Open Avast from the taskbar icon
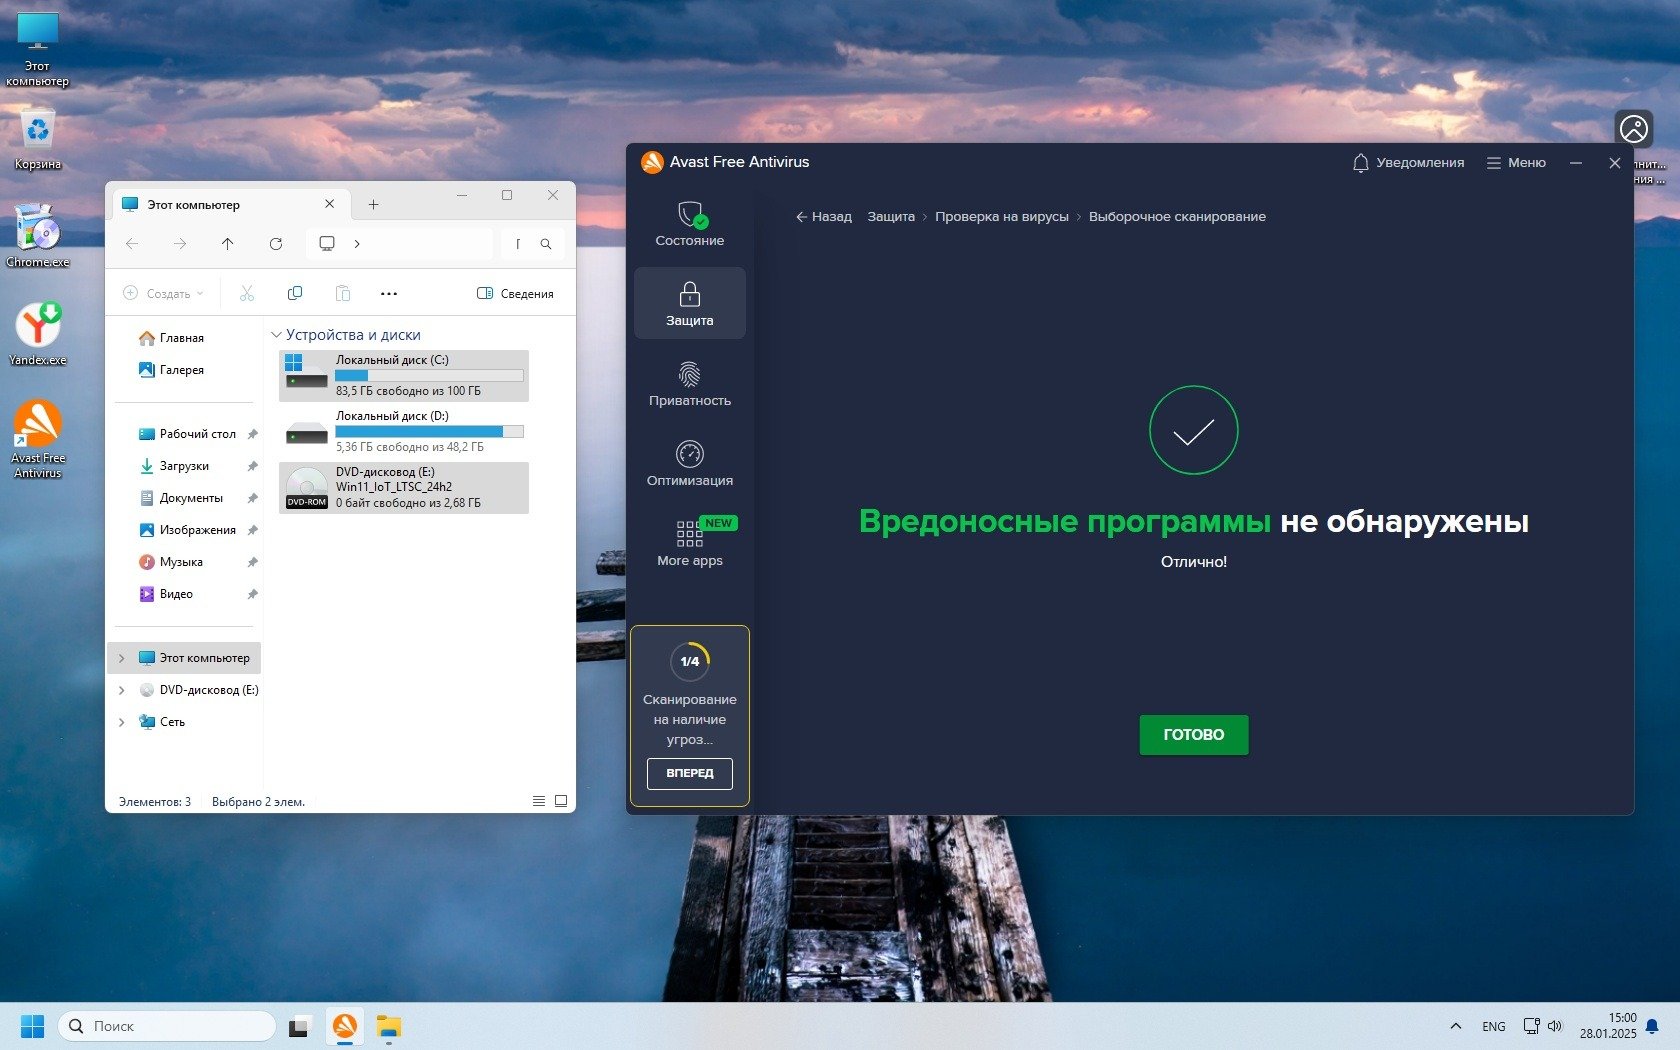The width and height of the screenshot is (1680, 1050). coord(345,1026)
